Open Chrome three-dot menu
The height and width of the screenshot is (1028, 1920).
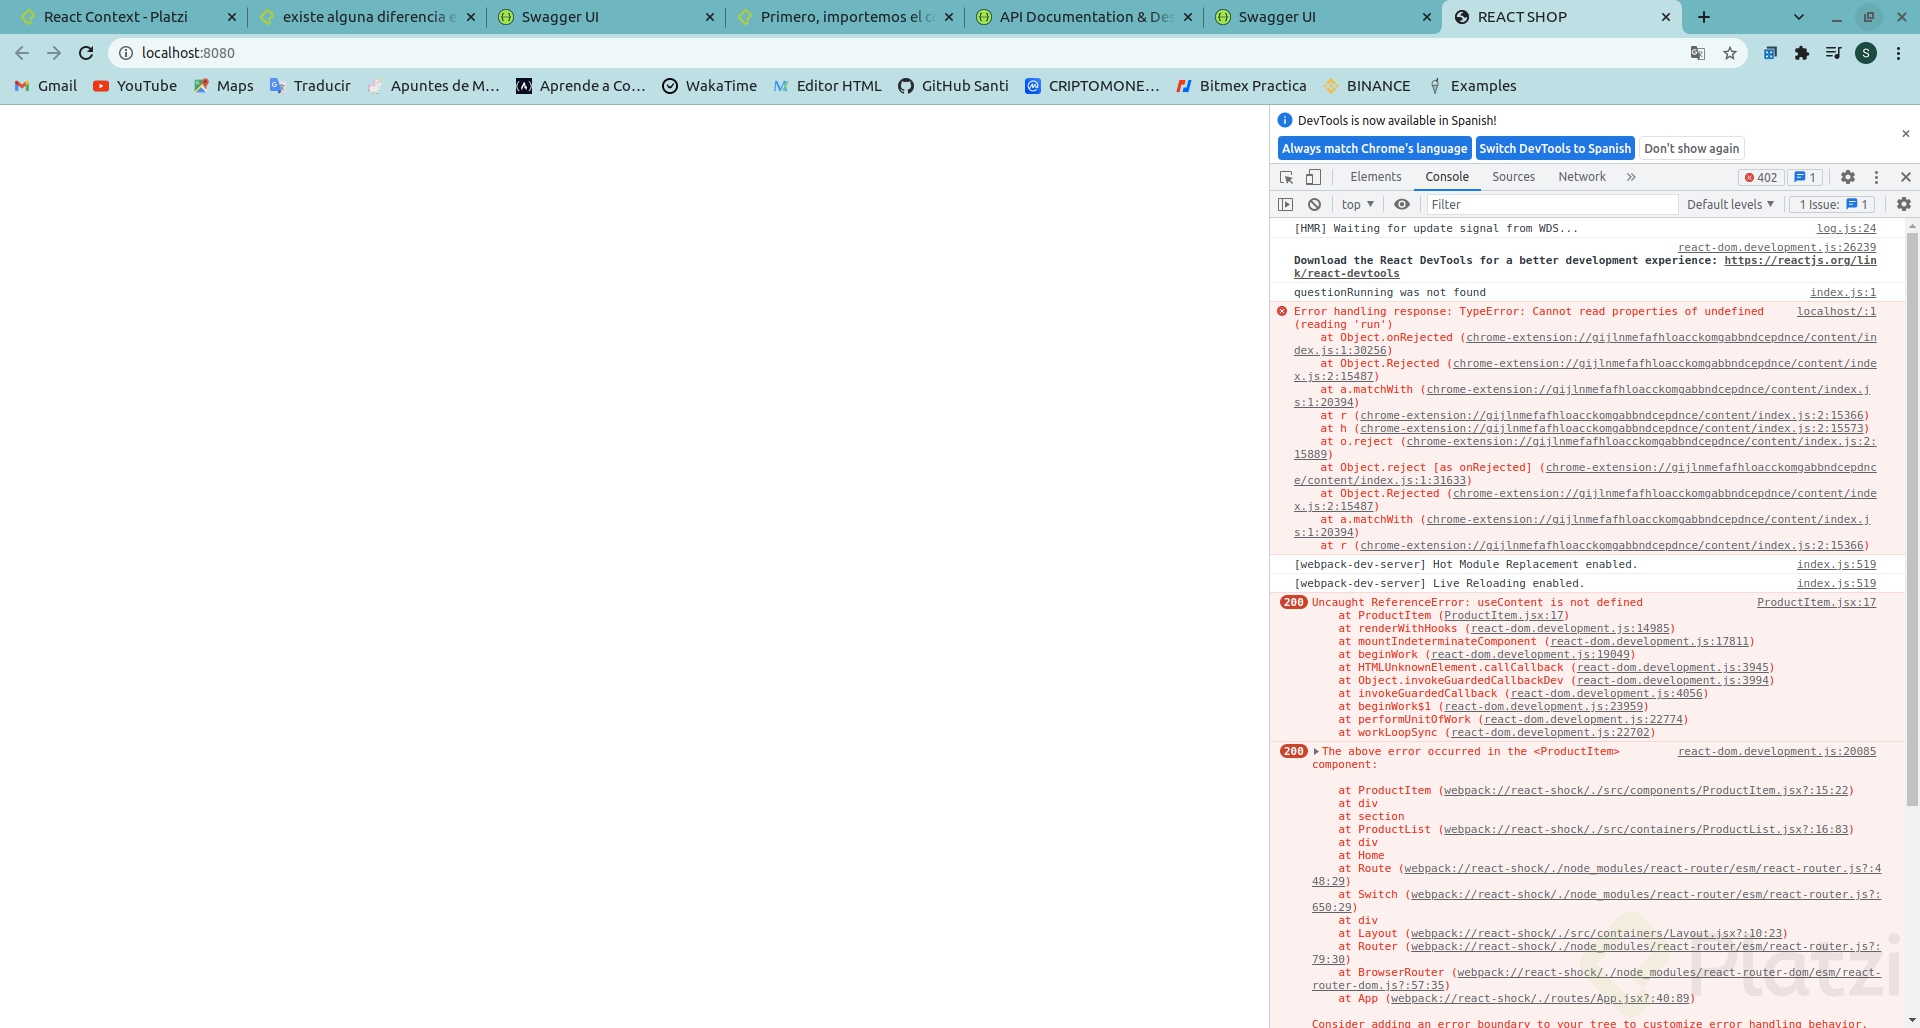coord(1898,53)
